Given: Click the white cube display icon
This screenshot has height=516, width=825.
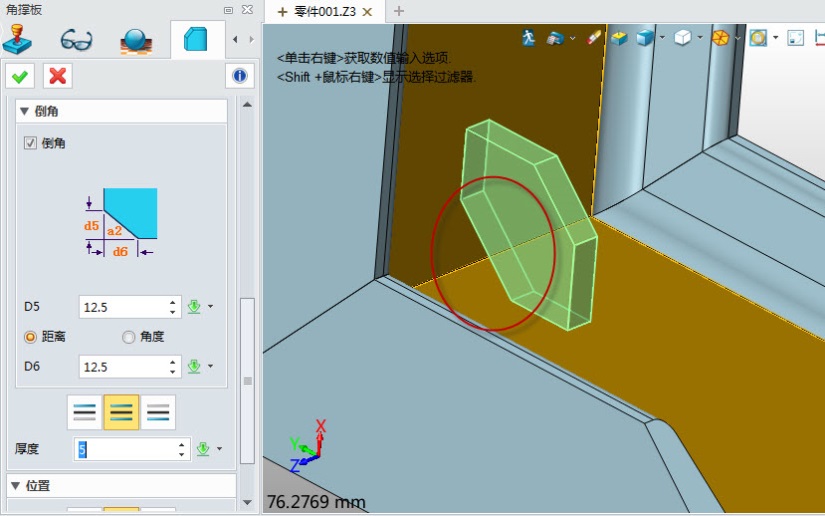Looking at the screenshot, I should point(682,38).
